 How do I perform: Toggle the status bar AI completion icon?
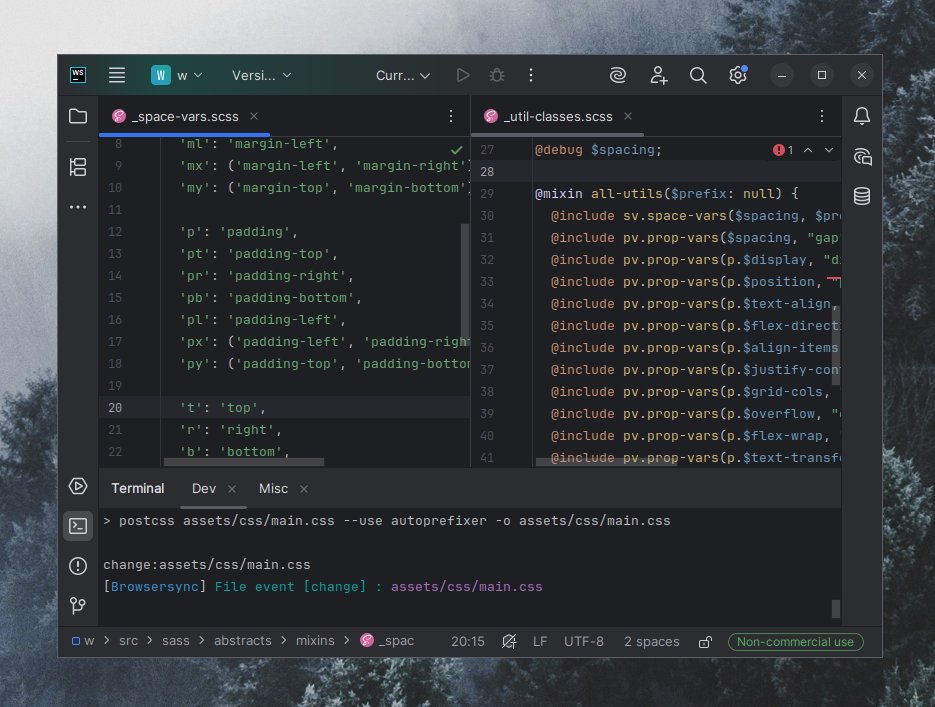pos(509,641)
